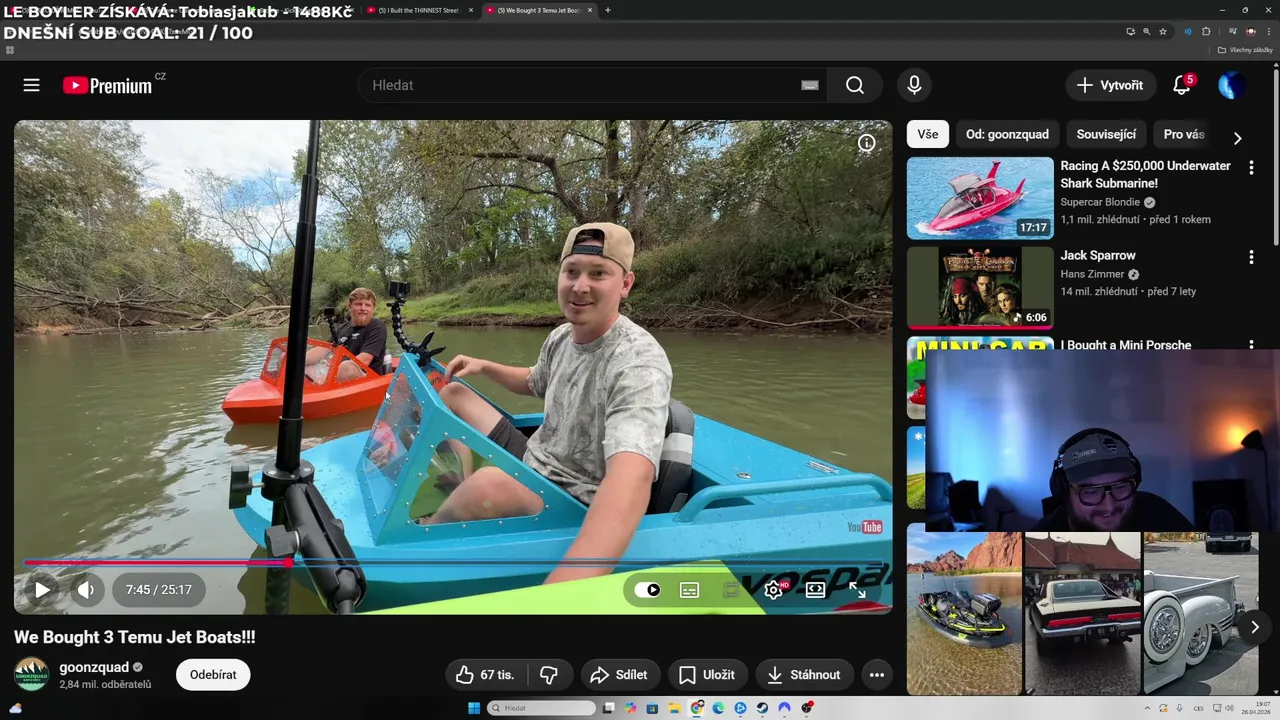Switch to 'We Bought 3 Temu Jet Boats' tab

(540, 10)
